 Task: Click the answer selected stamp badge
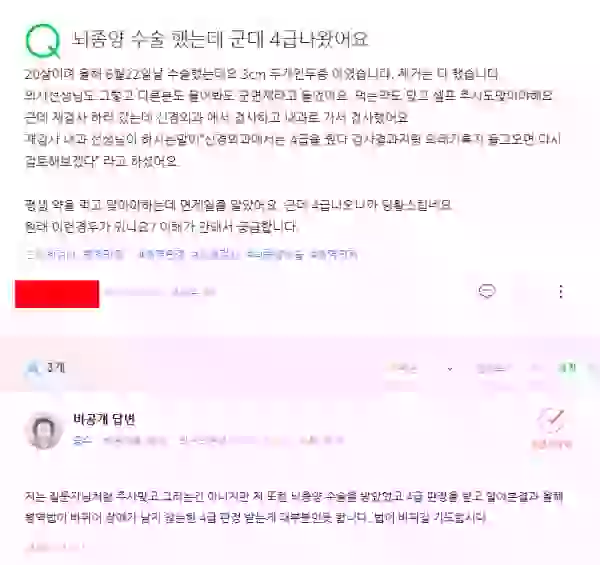coord(551,428)
